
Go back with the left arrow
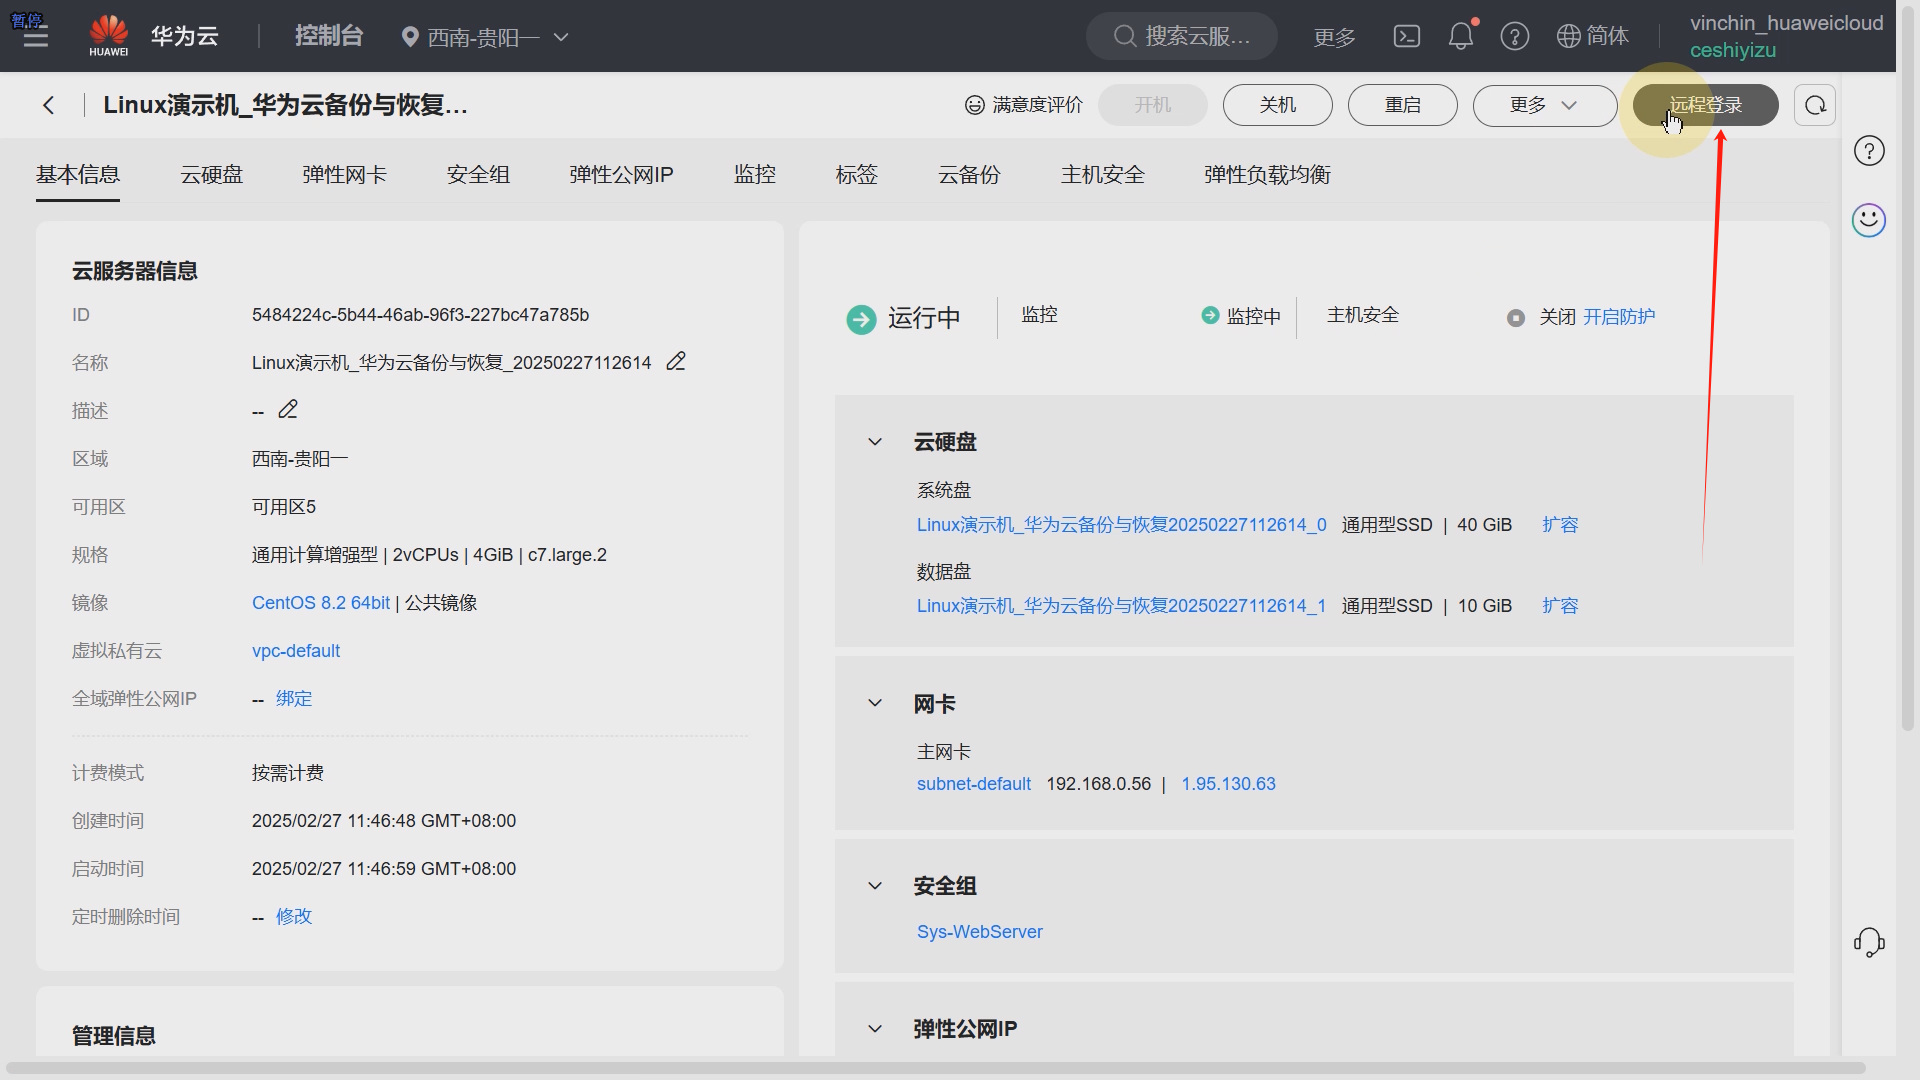point(48,105)
